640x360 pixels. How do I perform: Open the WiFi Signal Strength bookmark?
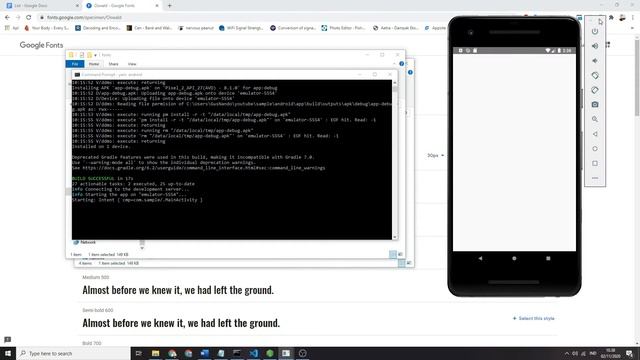point(241,28)
